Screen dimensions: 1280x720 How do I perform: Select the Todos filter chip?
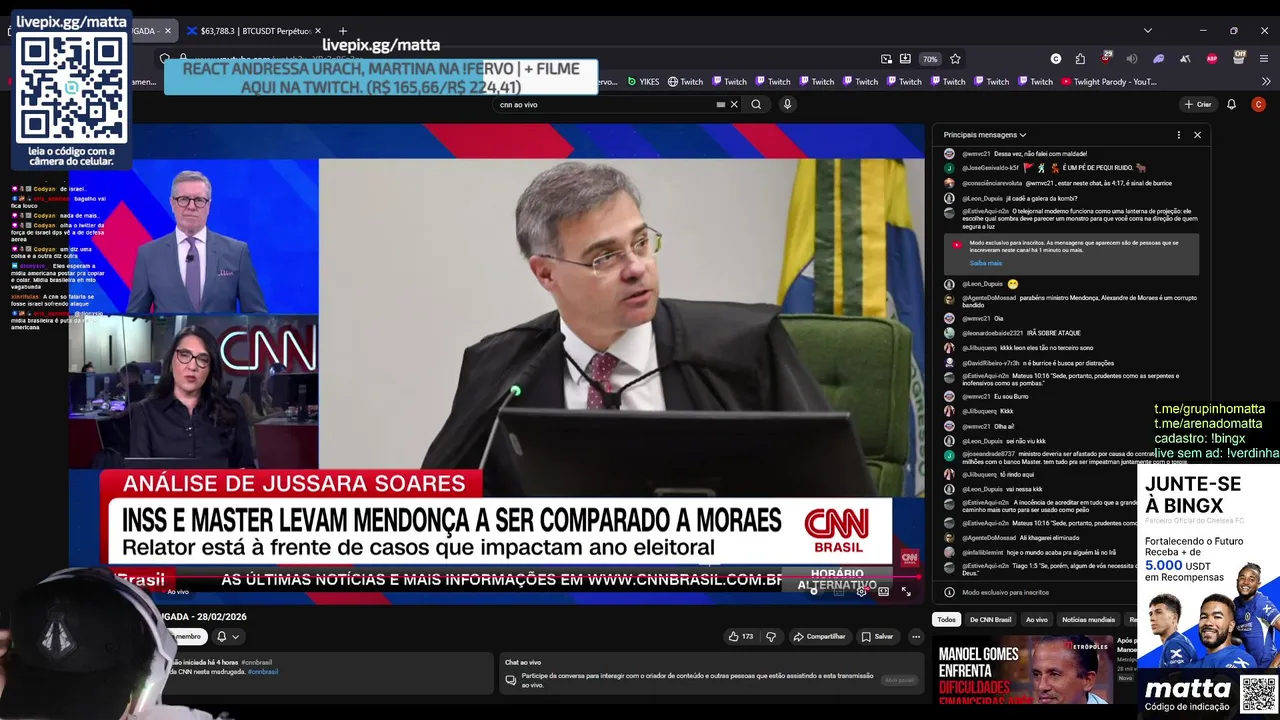pyautogui.click(x=946, y=619)
